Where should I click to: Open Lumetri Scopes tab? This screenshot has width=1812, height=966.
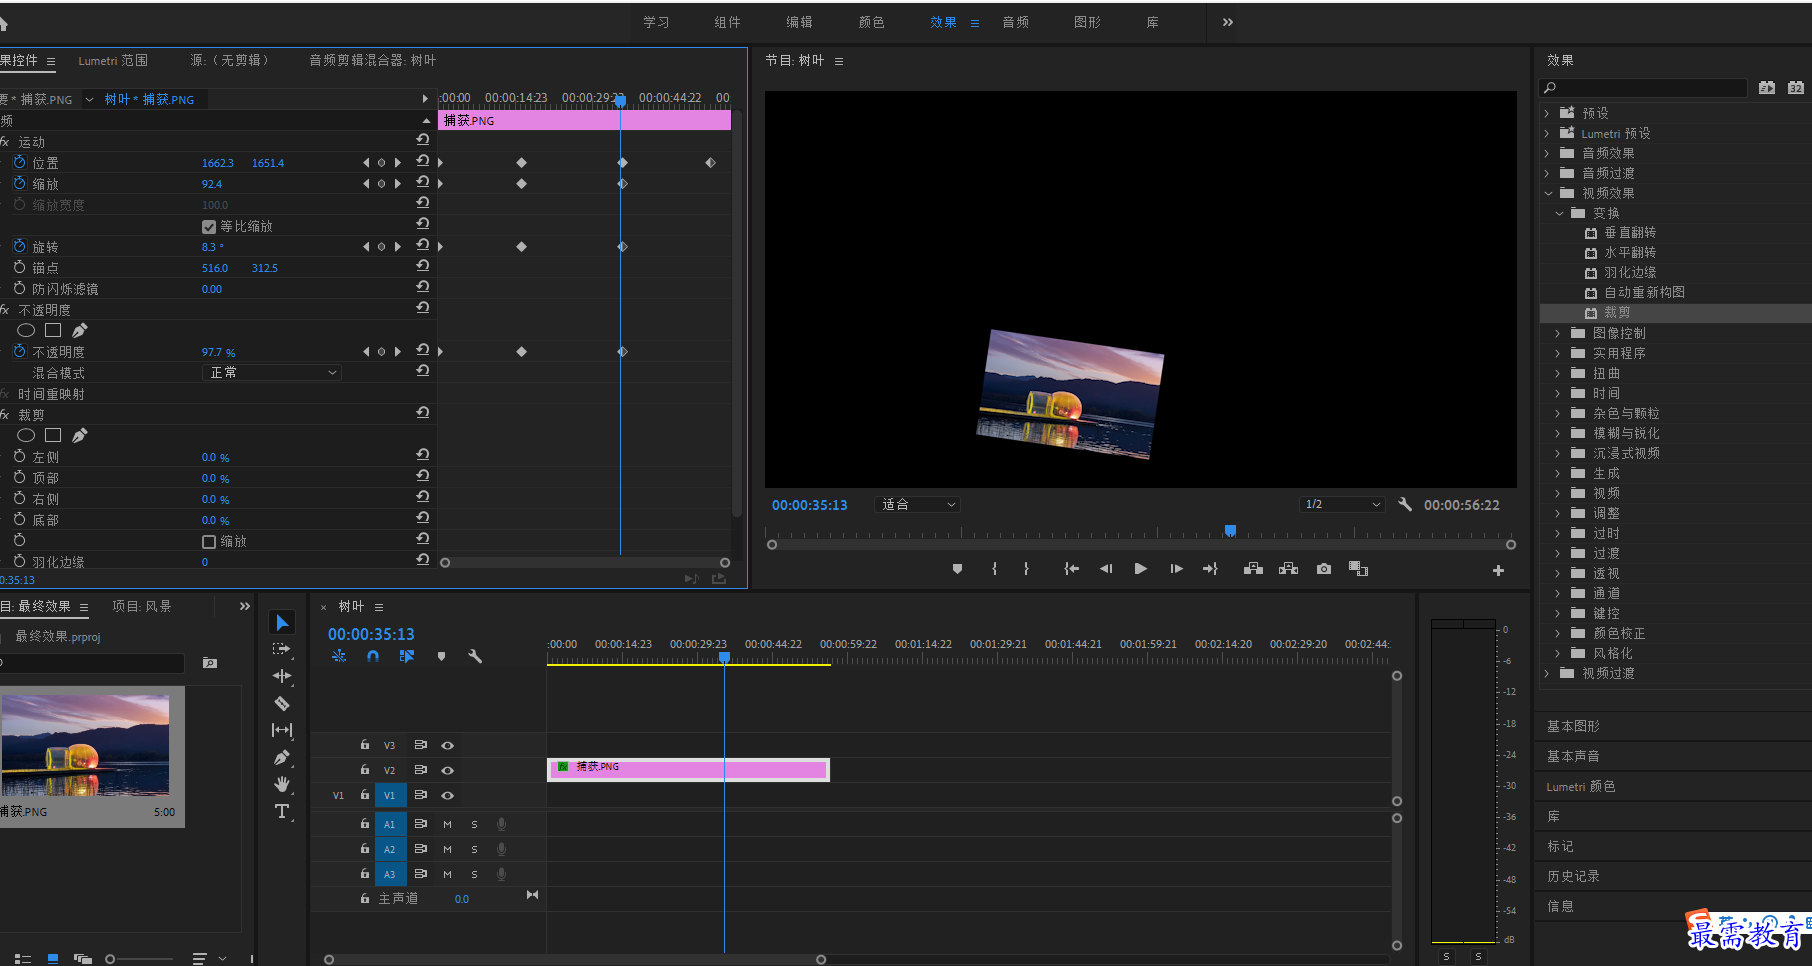point(113,60)
